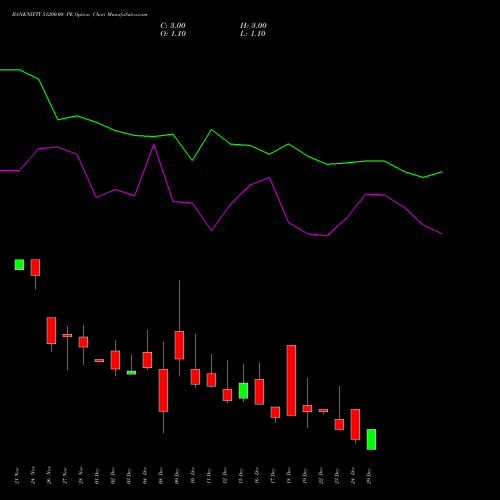This screenshot has width=500, height=500.
Task: Click the high value H: 3.00
Action: tap(253, 26)
